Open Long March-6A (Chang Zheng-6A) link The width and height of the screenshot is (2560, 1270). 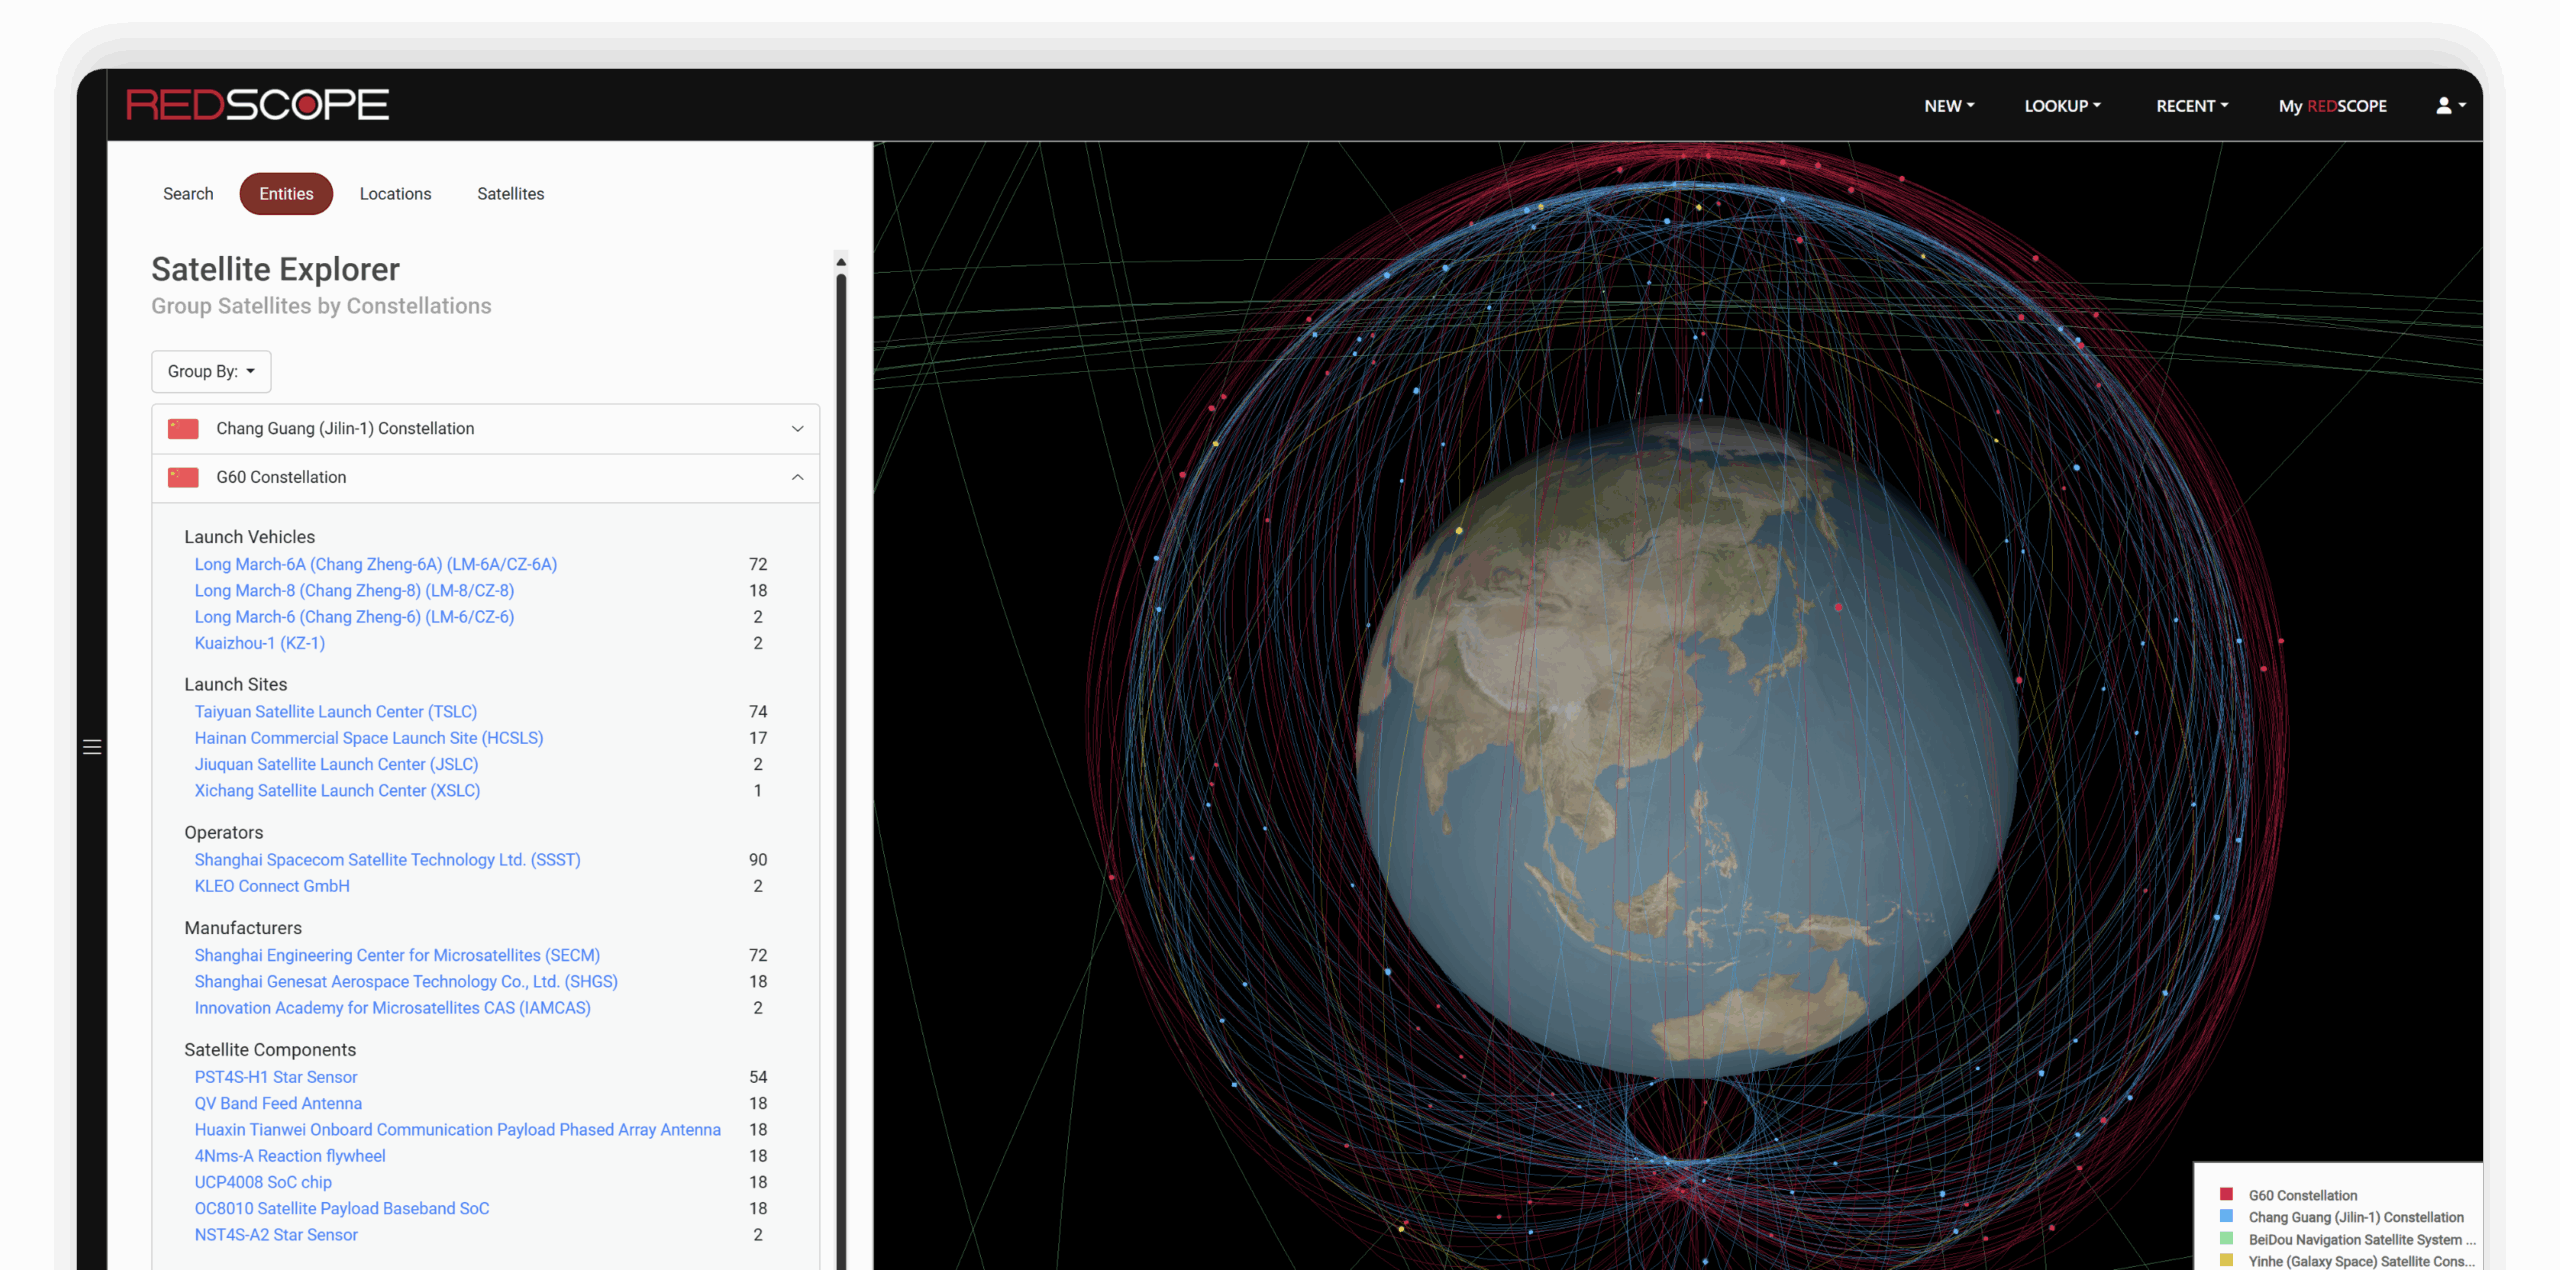point(376,564)
